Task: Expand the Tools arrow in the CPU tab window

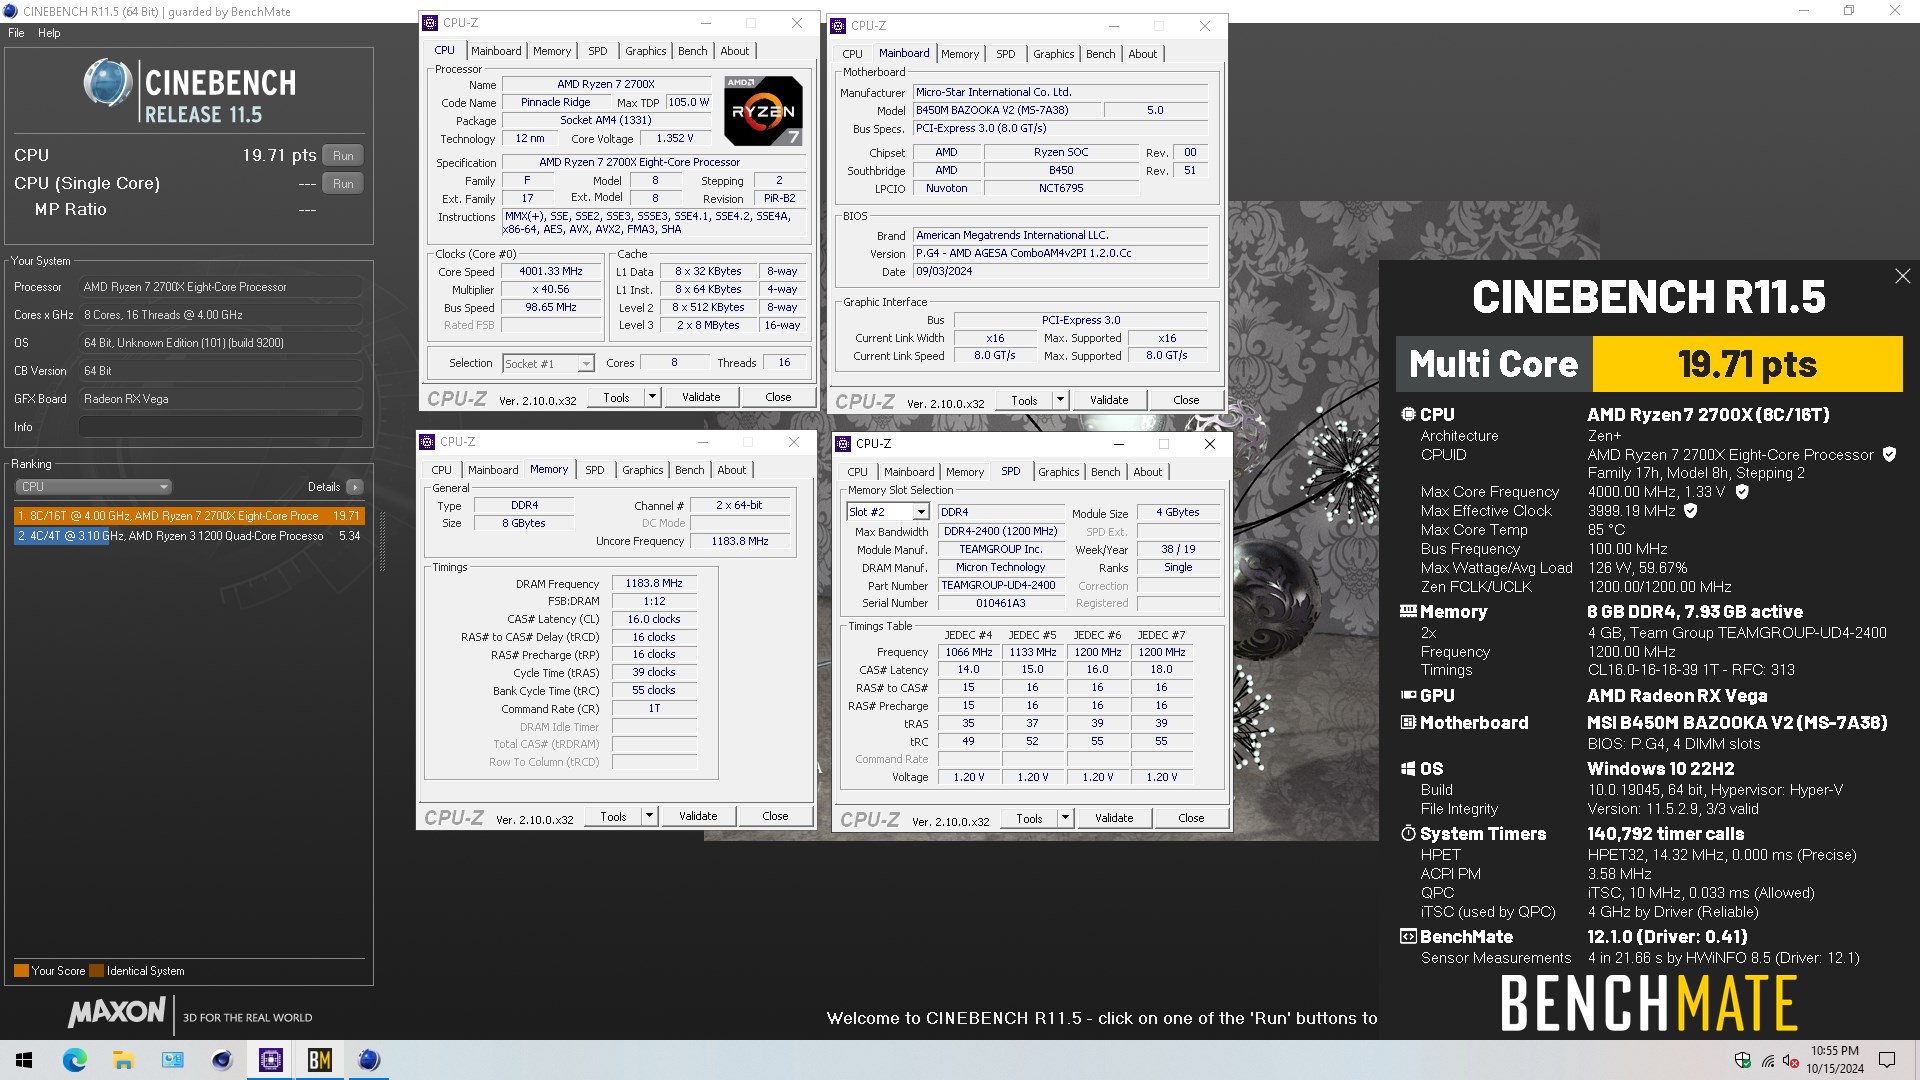Action: (x=652, y=397)
